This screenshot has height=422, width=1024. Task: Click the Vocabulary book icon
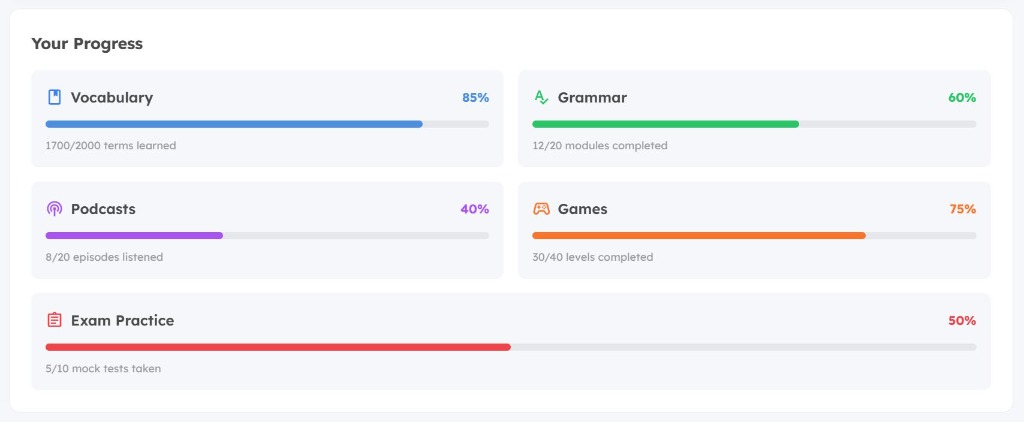(54, 97)
